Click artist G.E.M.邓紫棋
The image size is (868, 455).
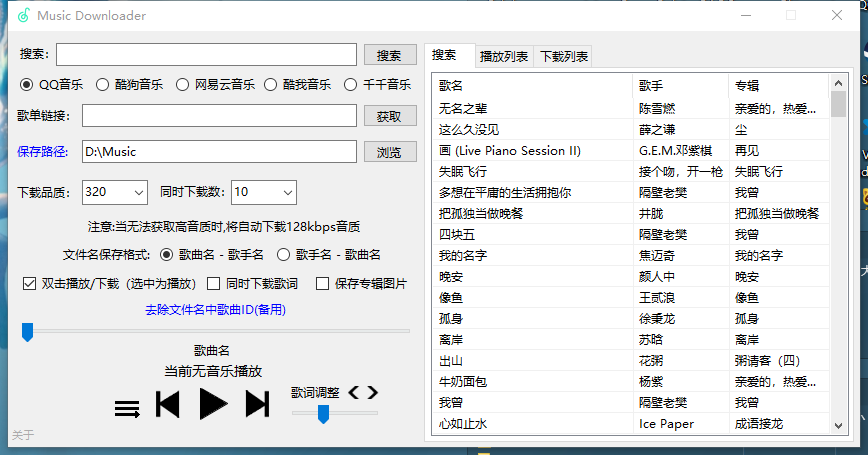coord(675,151)
